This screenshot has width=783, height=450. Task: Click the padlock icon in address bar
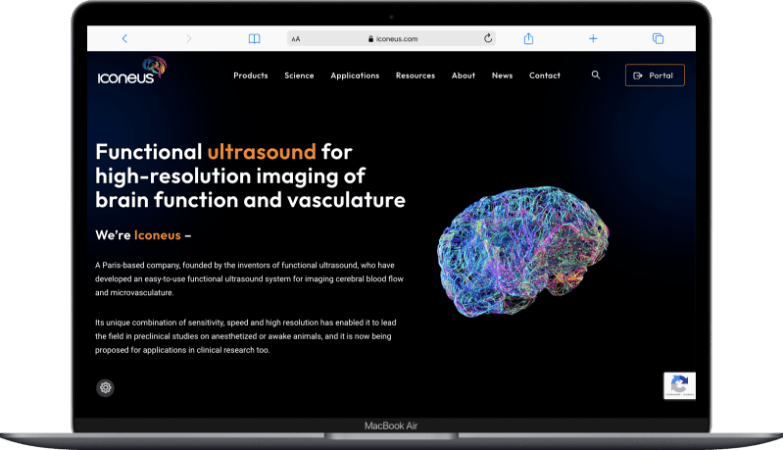[x=371, y=39]
